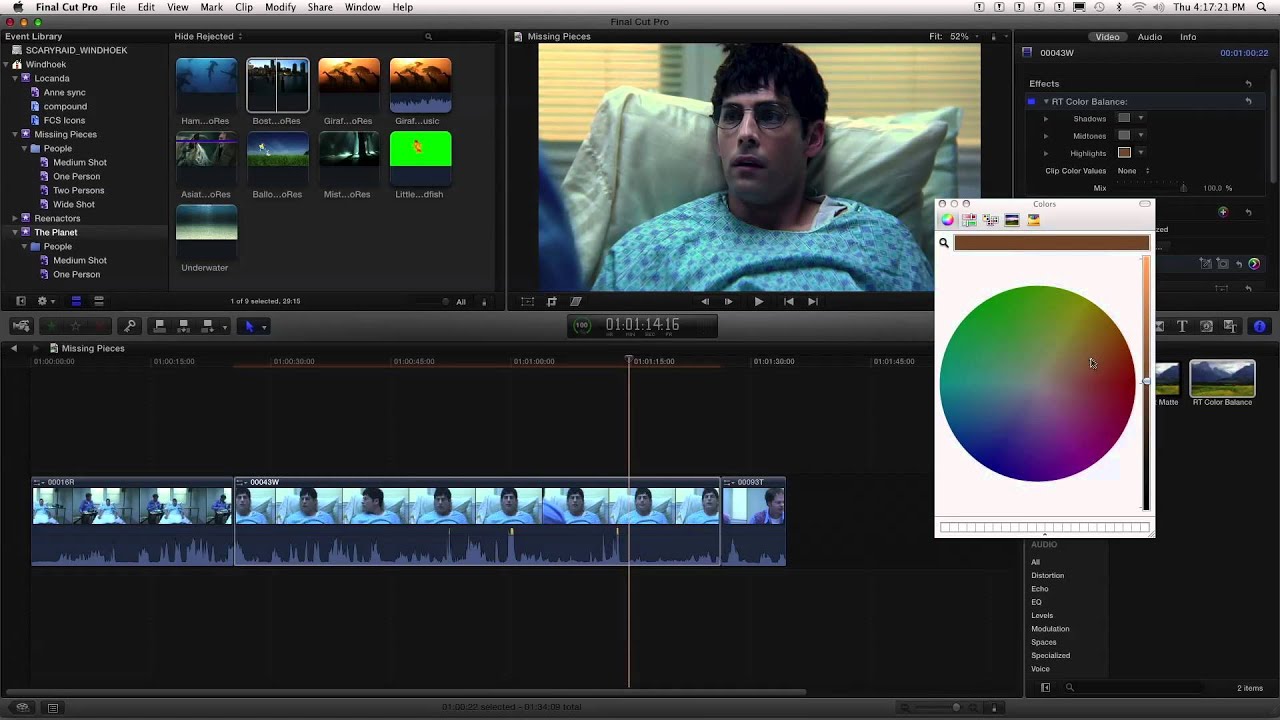Viewport: 1280px width, 720px height.
Task: Select the Echo audio effects category
Action: click(x=1039, y=589)
